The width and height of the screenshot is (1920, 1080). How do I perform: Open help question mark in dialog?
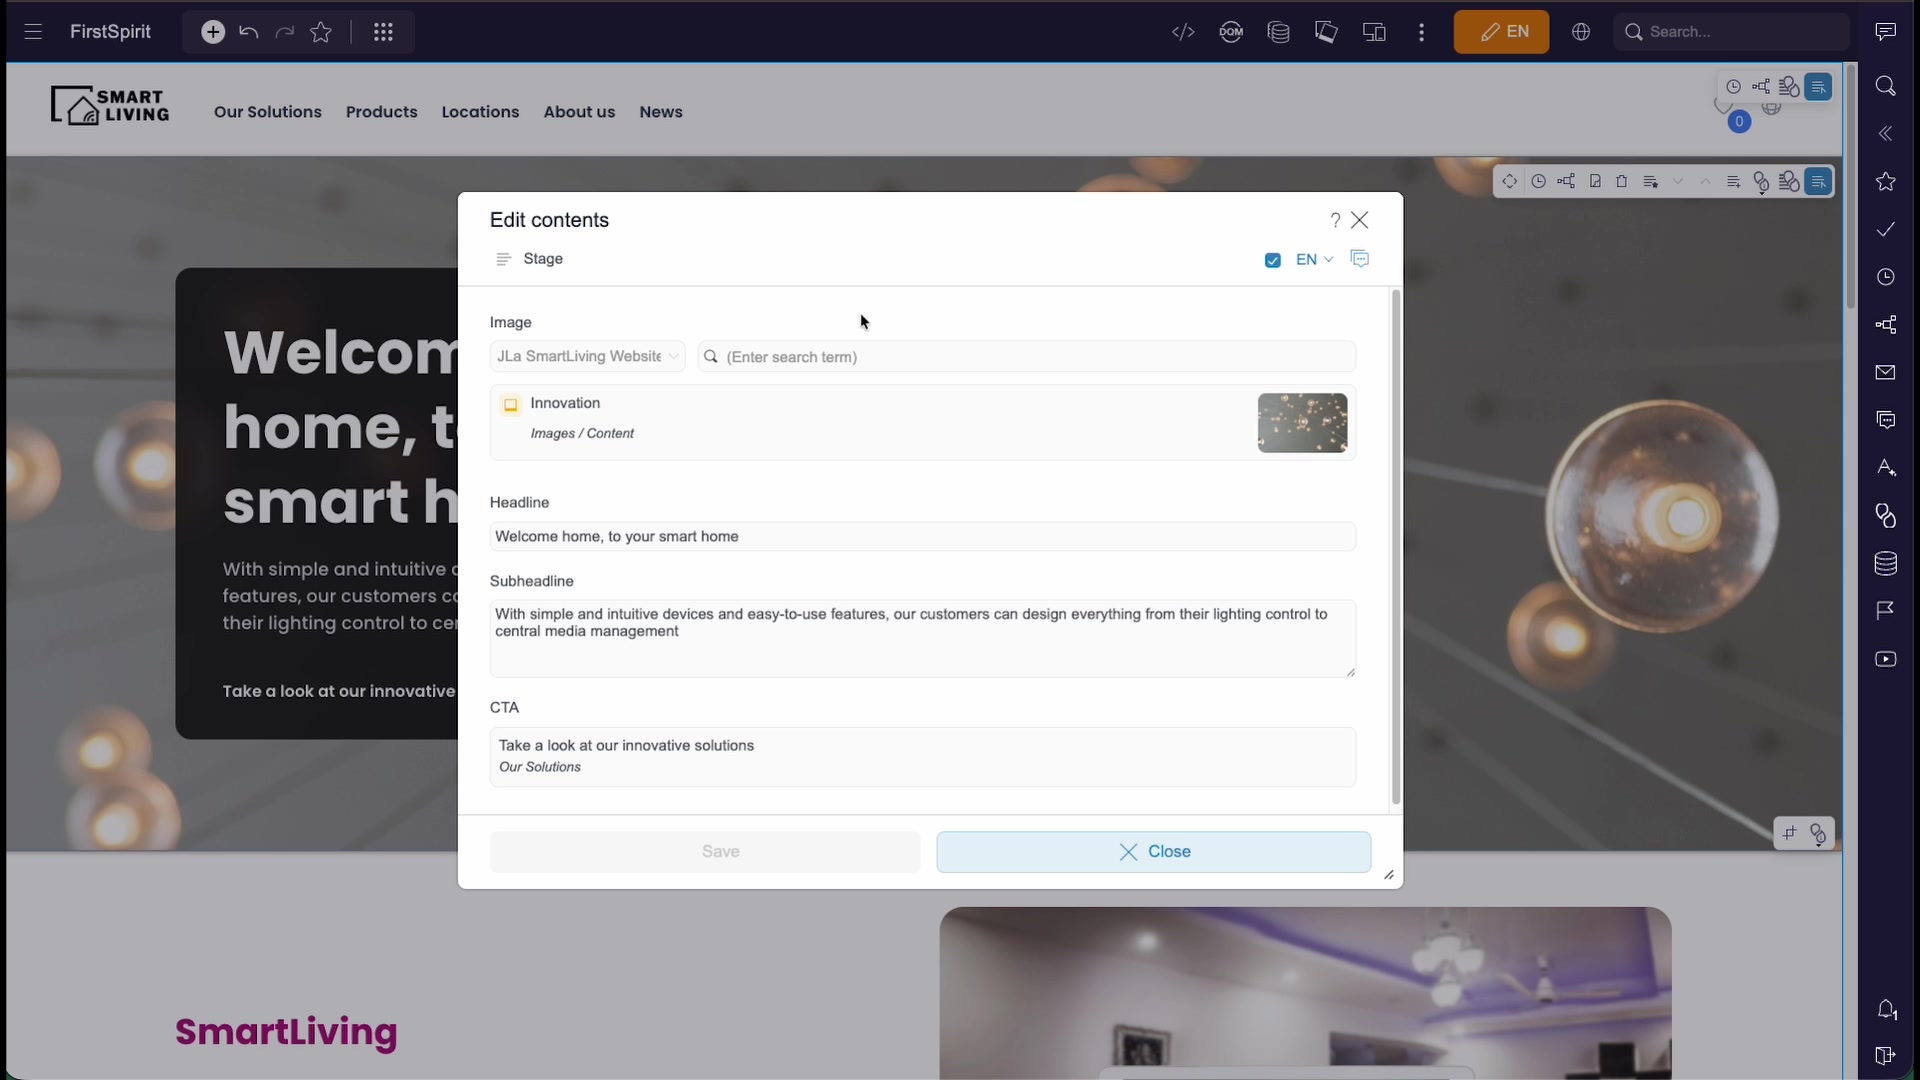(x=1335, y=220)
